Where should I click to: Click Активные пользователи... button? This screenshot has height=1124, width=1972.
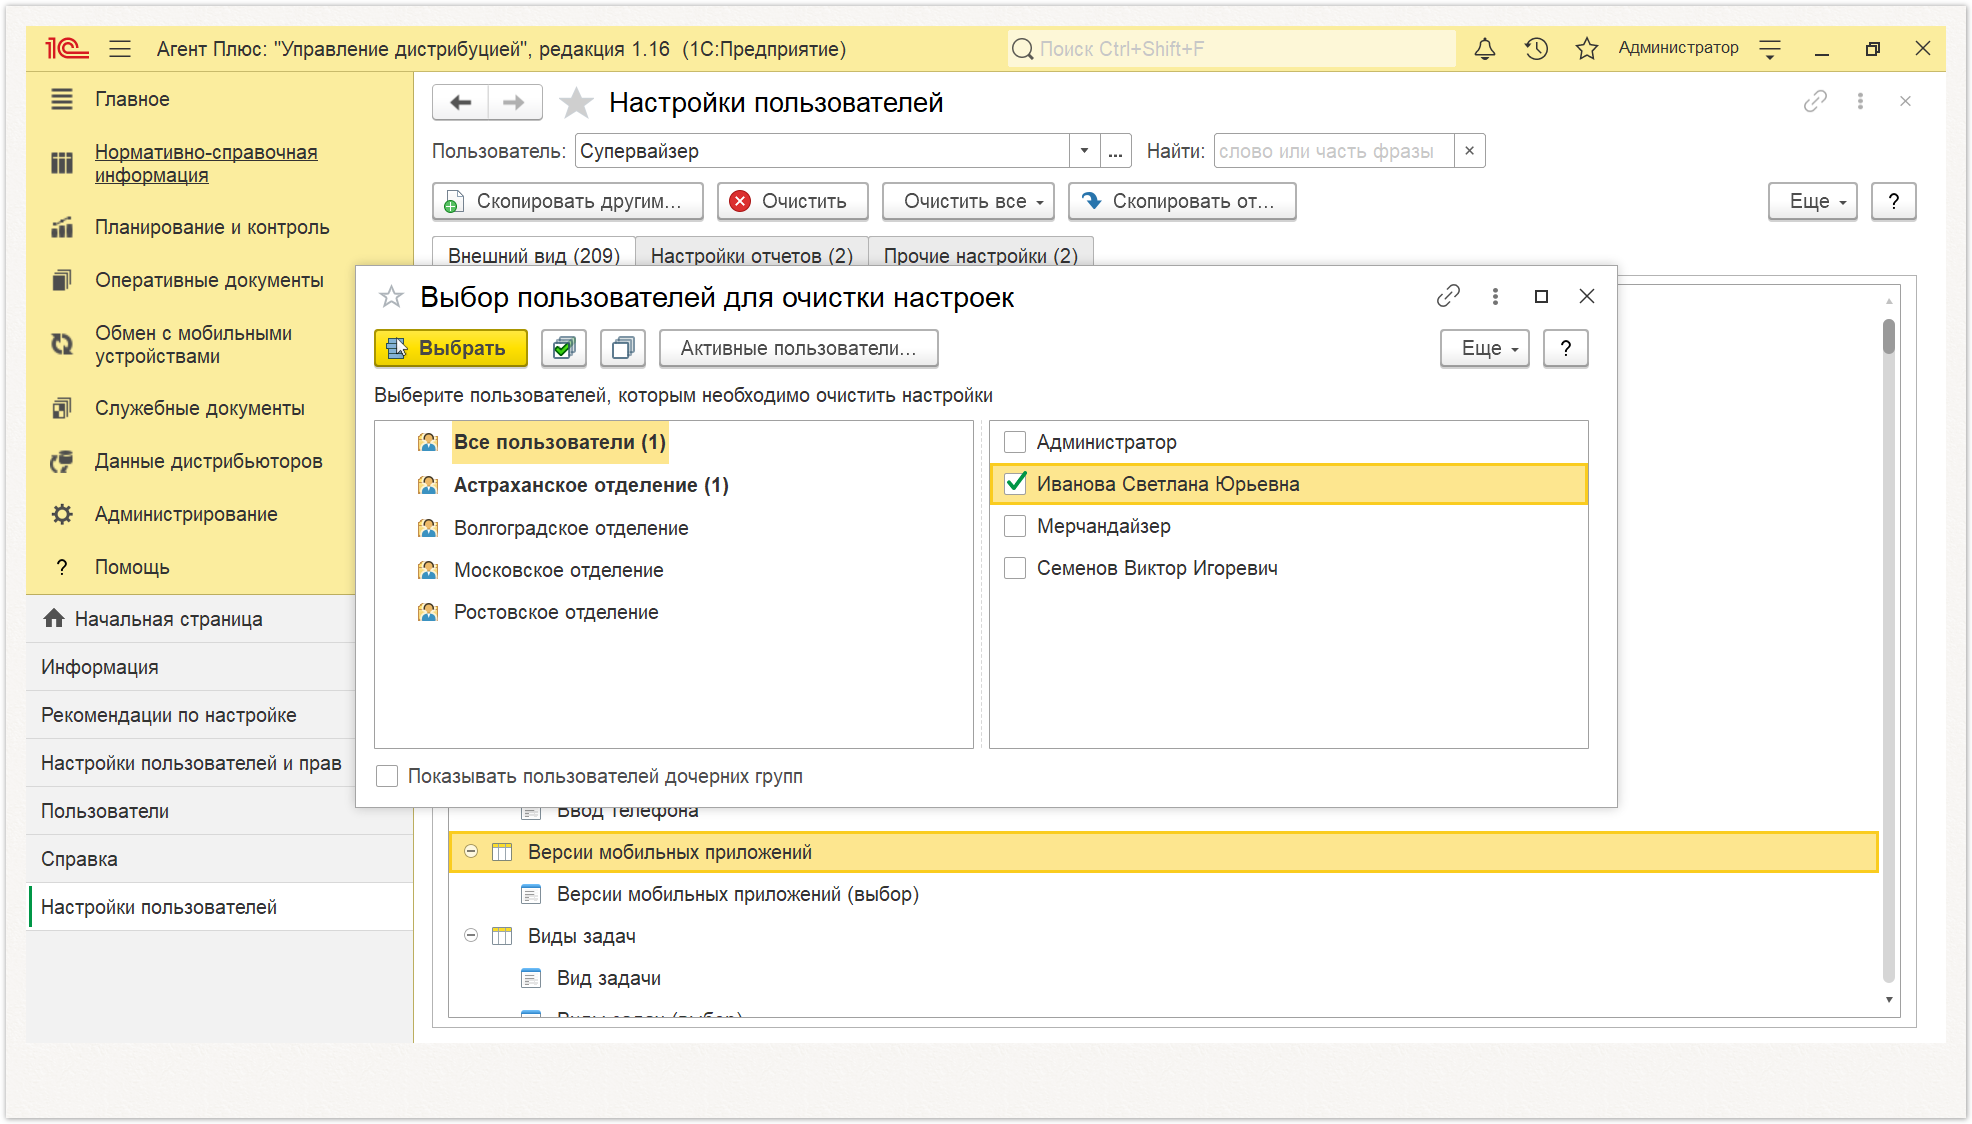point(798,348)
